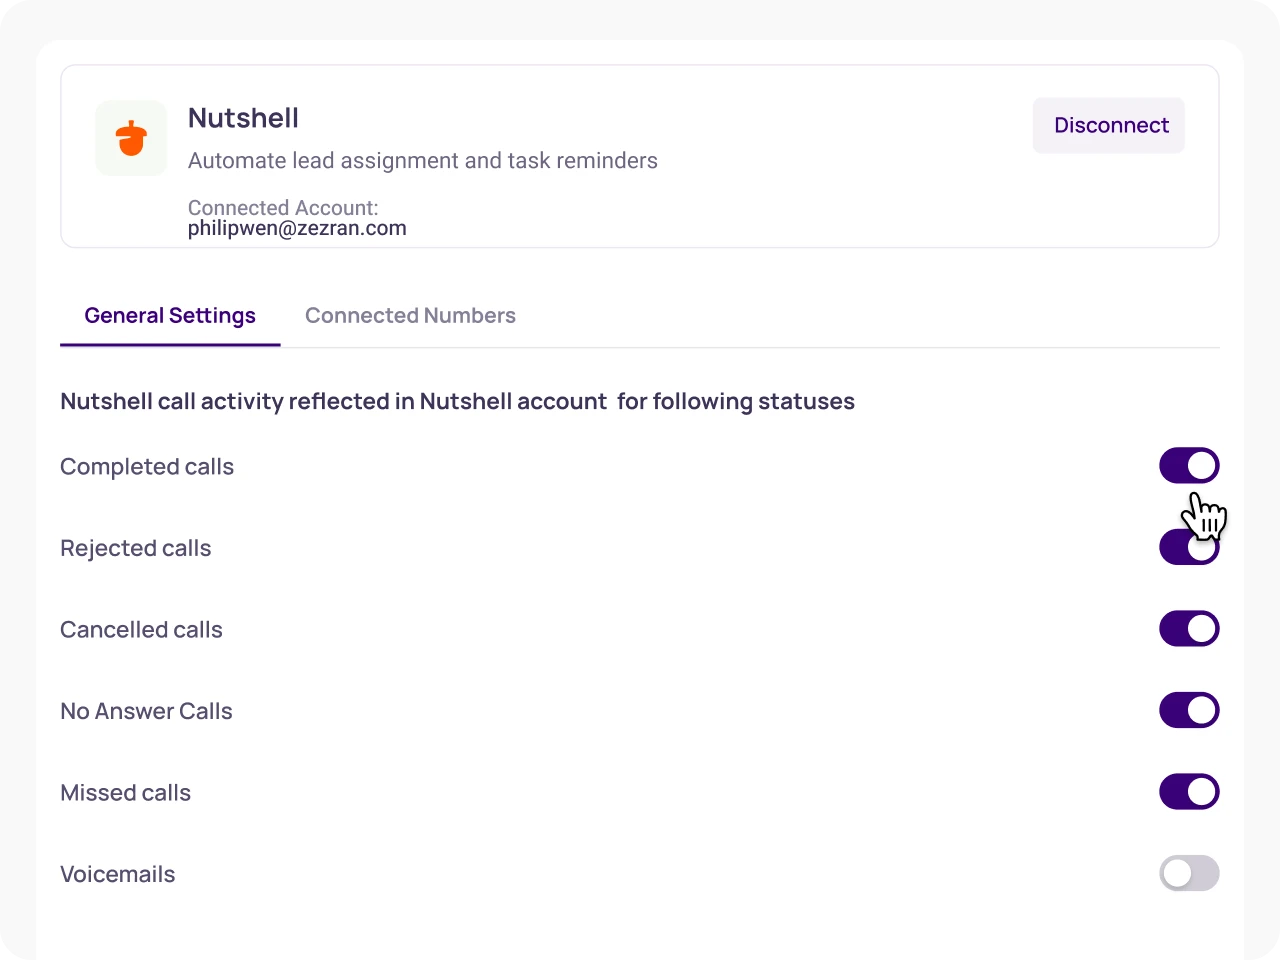The width and height of the screenshot is (1280, 960).
Task: Click the No Answer Calls label
Action: [146, 711]
